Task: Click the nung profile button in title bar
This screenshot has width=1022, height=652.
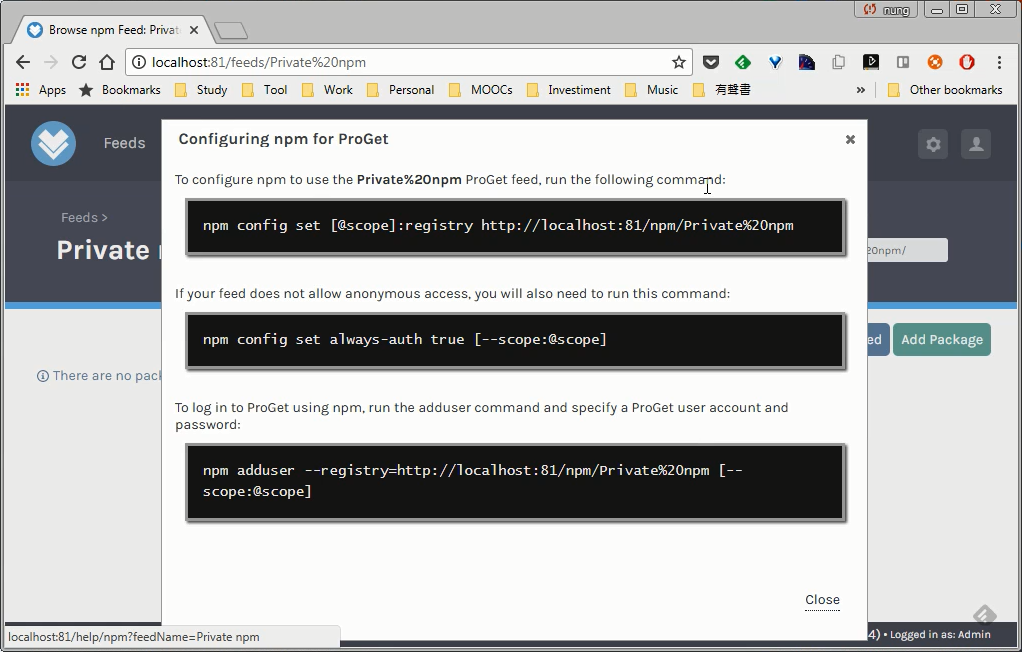Action: click(x=886, y=9)
